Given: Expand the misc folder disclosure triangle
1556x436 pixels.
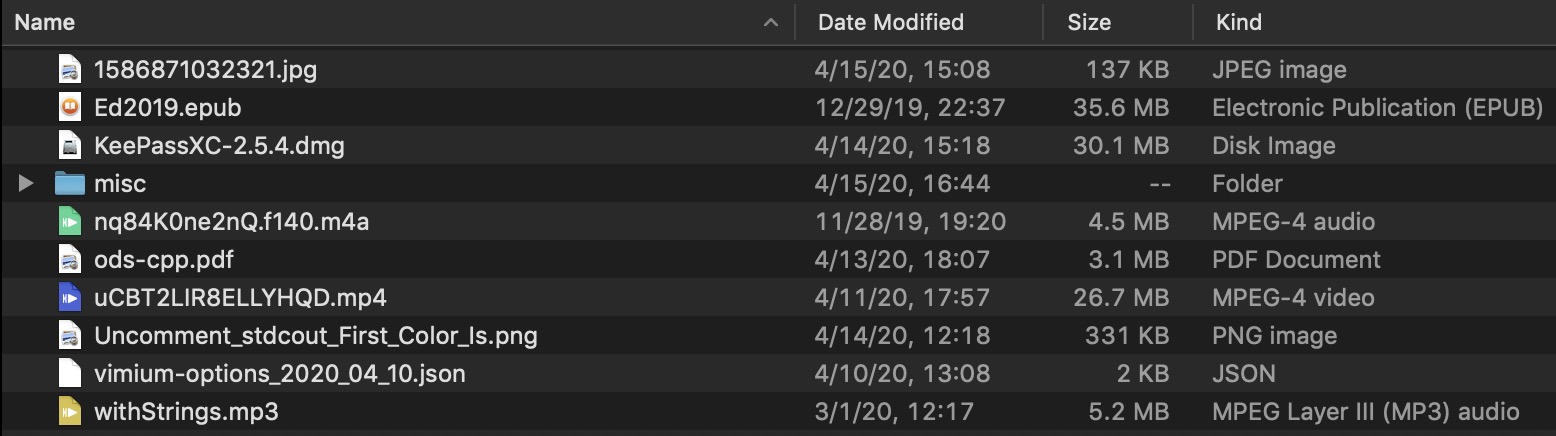Looking at the screenshot, I should tap(27, 184).
